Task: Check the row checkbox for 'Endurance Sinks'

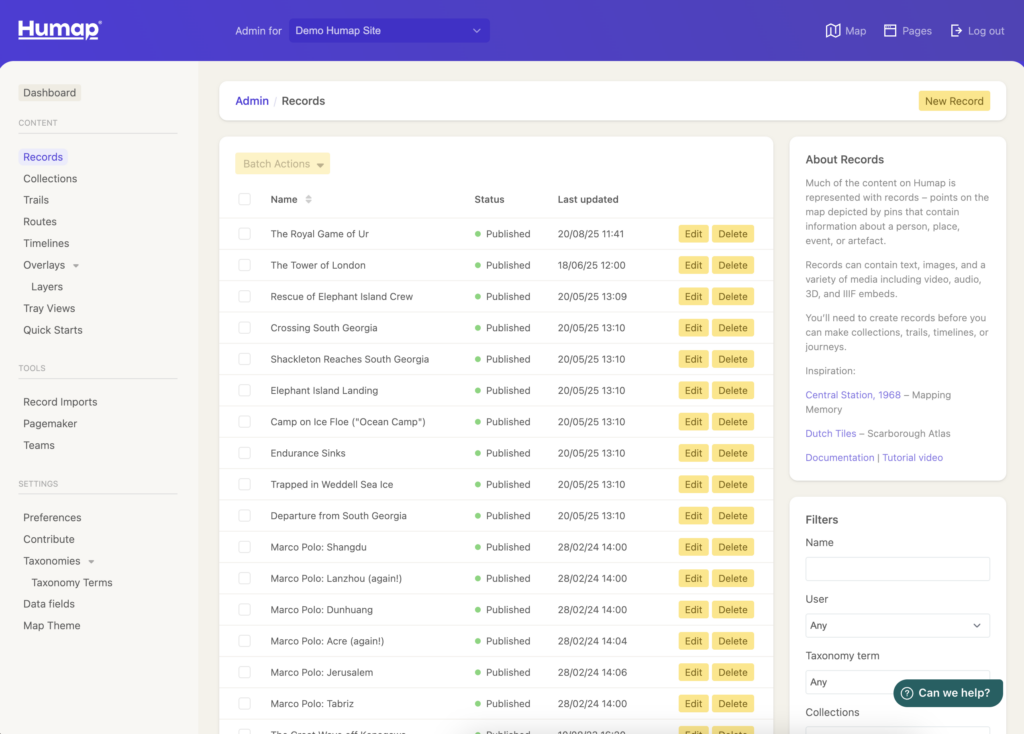Action: tap(243, 452)
